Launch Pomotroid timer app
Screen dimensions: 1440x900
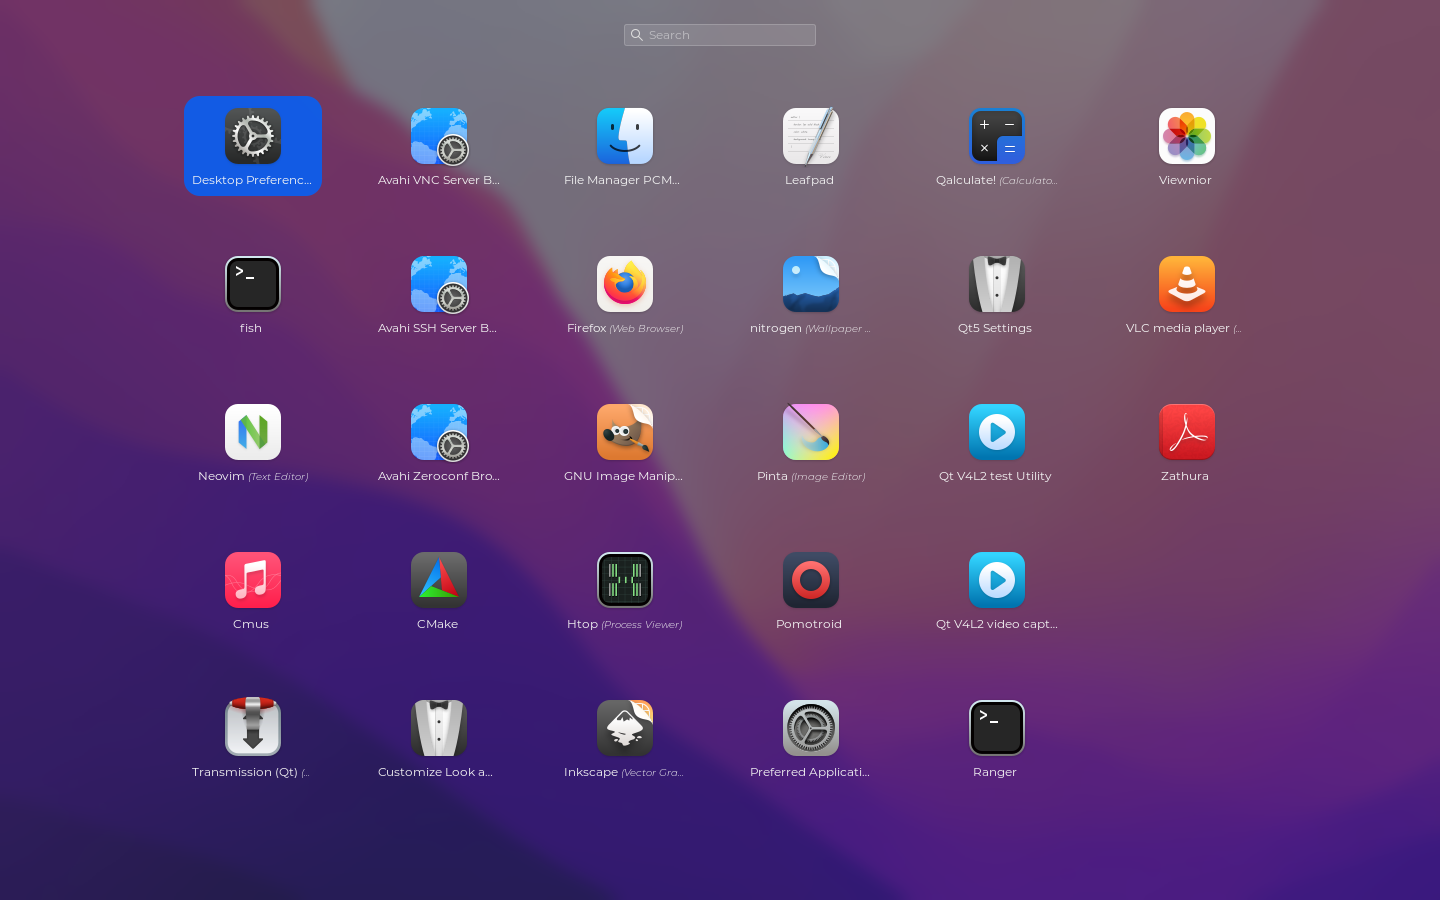[x=811, y=580]
